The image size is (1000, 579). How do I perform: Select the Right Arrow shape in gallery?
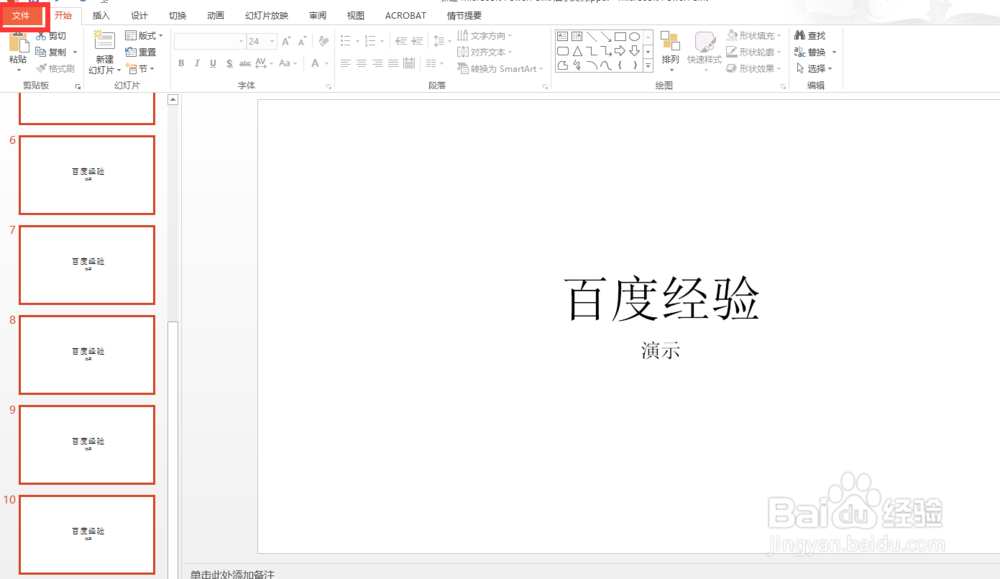tap(620, 51)
